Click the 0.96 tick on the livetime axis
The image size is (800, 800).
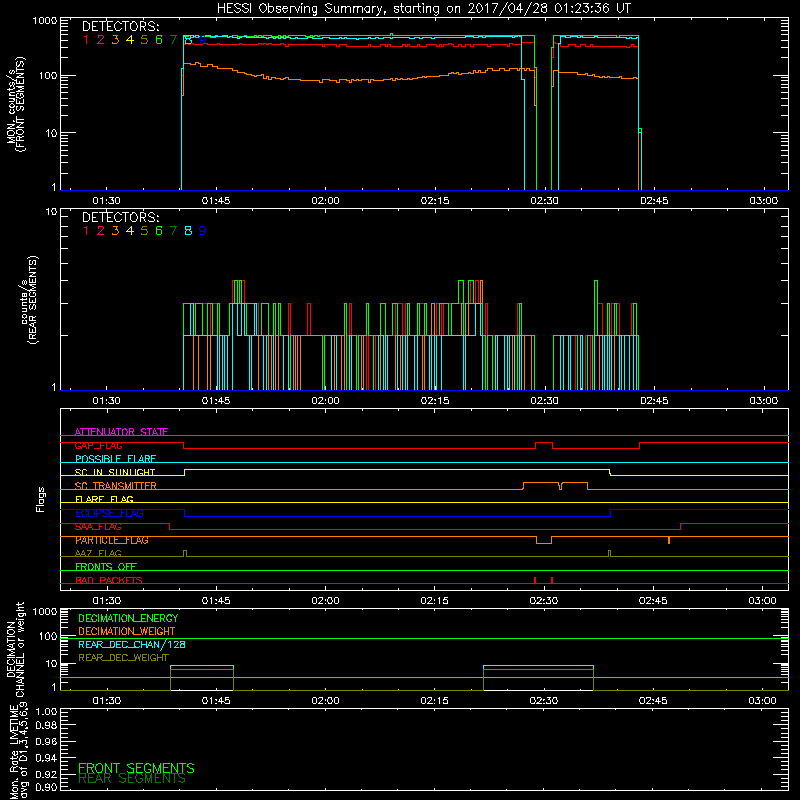pos(46,741)
